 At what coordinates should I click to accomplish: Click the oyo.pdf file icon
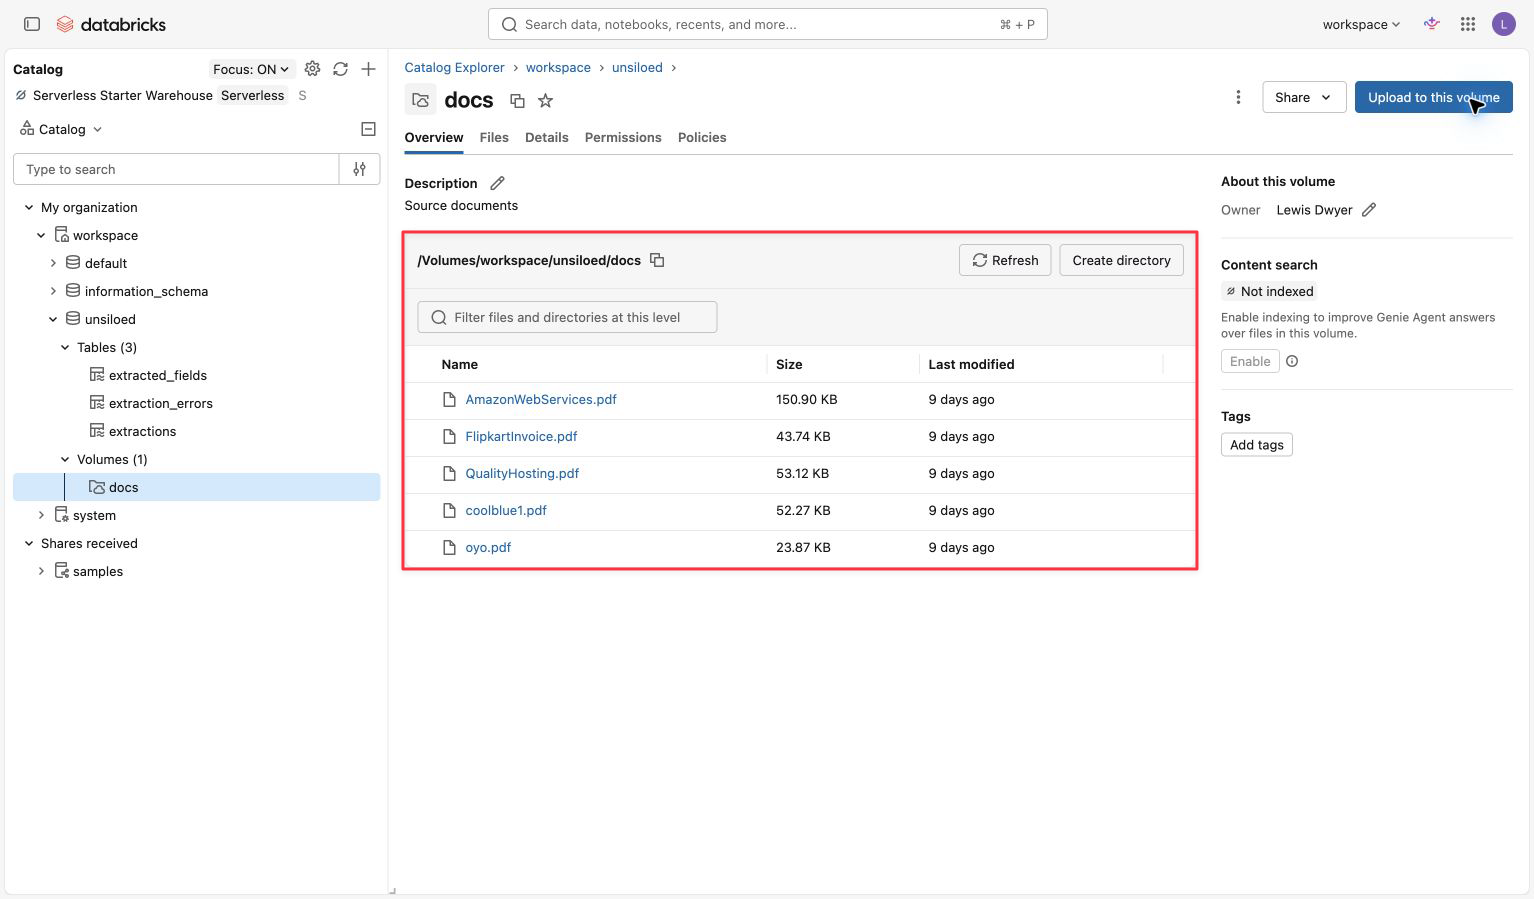tap(449, 547)
